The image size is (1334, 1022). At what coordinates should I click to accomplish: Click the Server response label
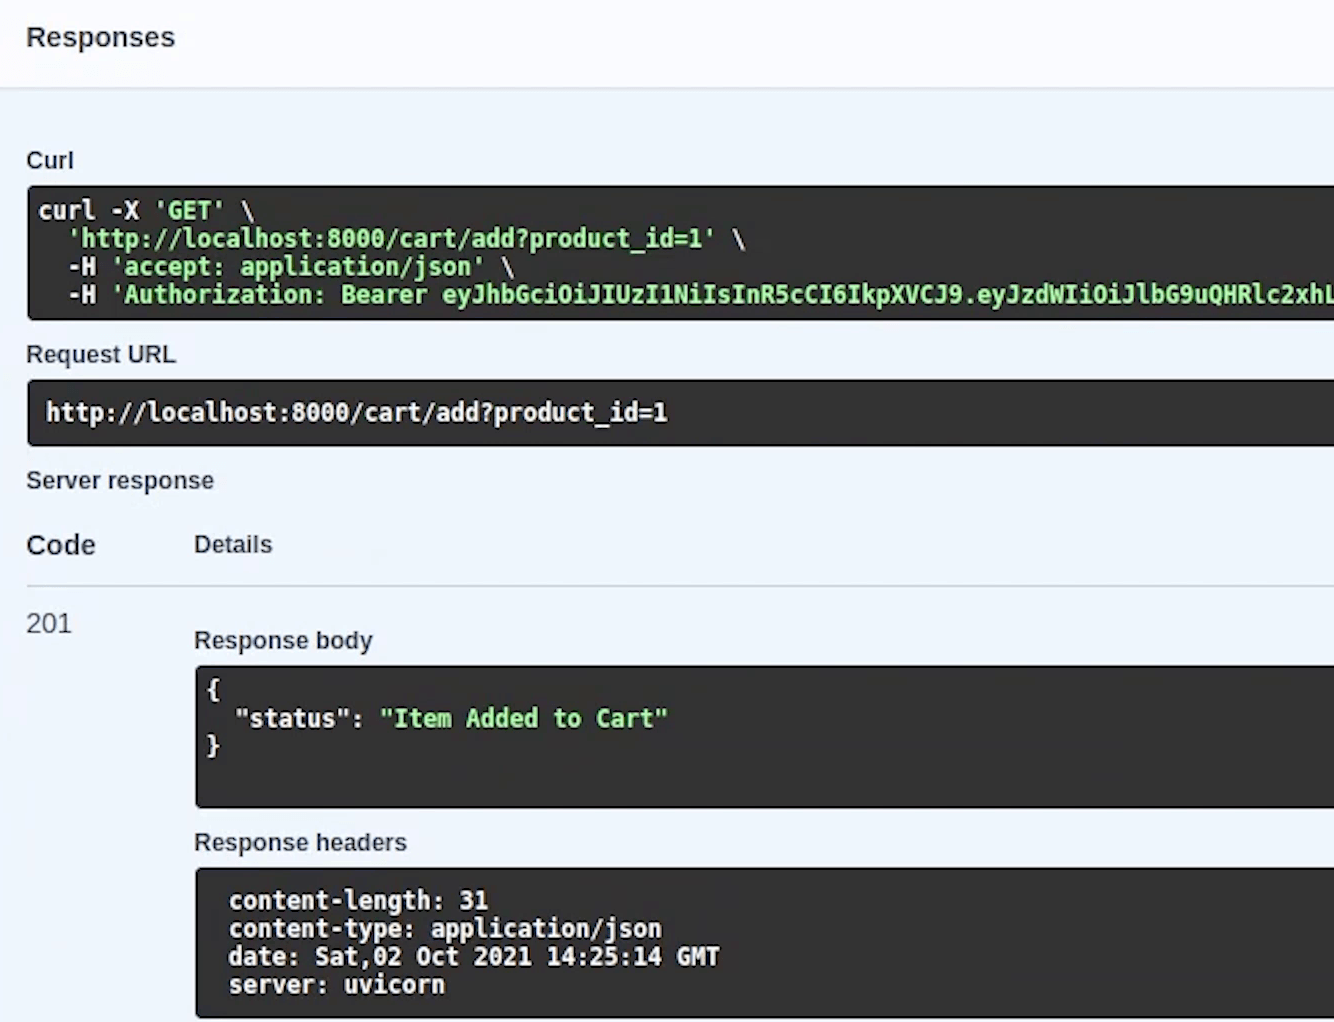pyautogui.click(x=120, y=481)
